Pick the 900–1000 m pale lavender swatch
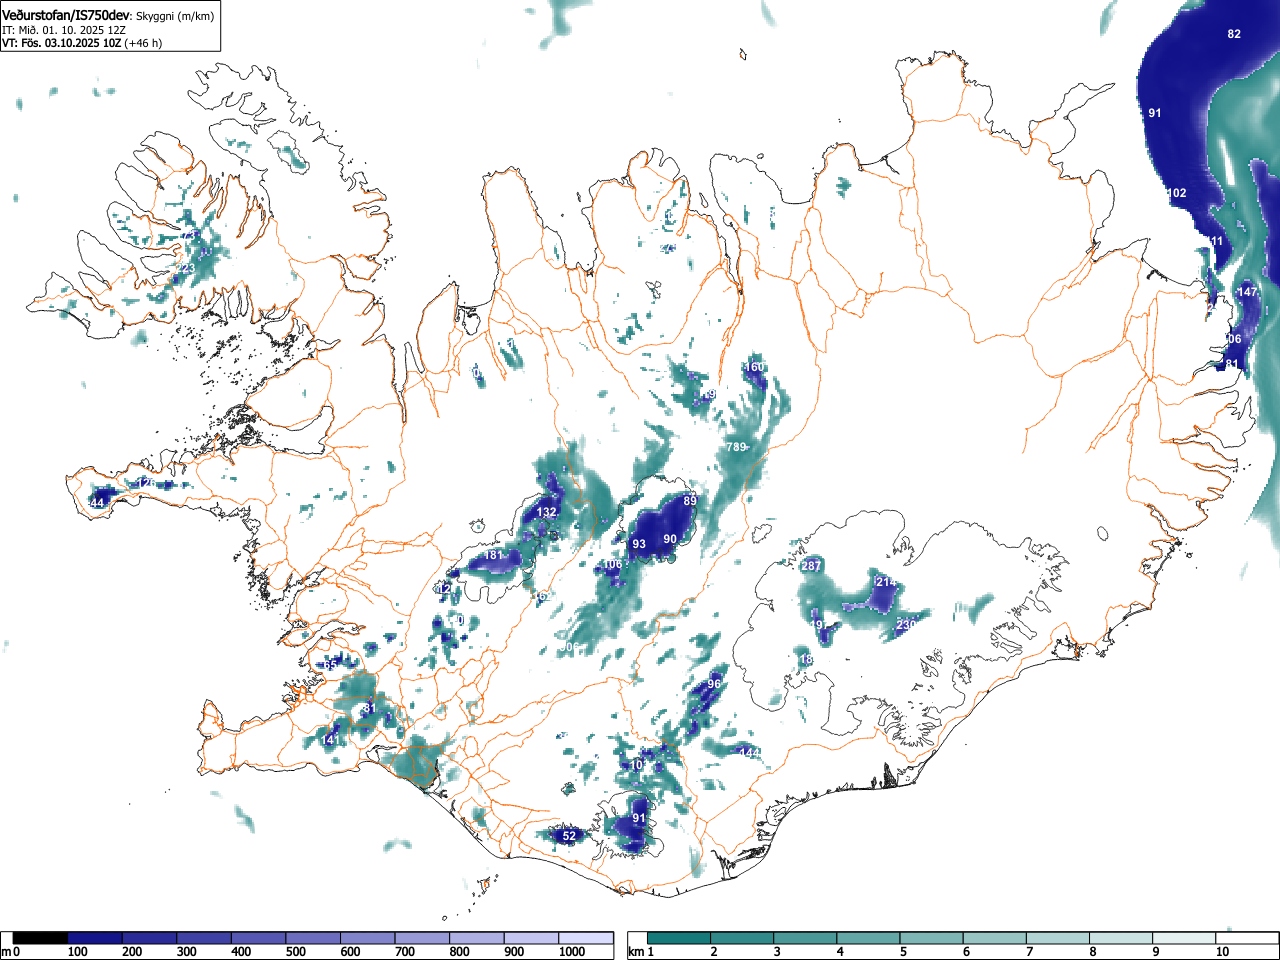1280x960 pixels. 531,938
